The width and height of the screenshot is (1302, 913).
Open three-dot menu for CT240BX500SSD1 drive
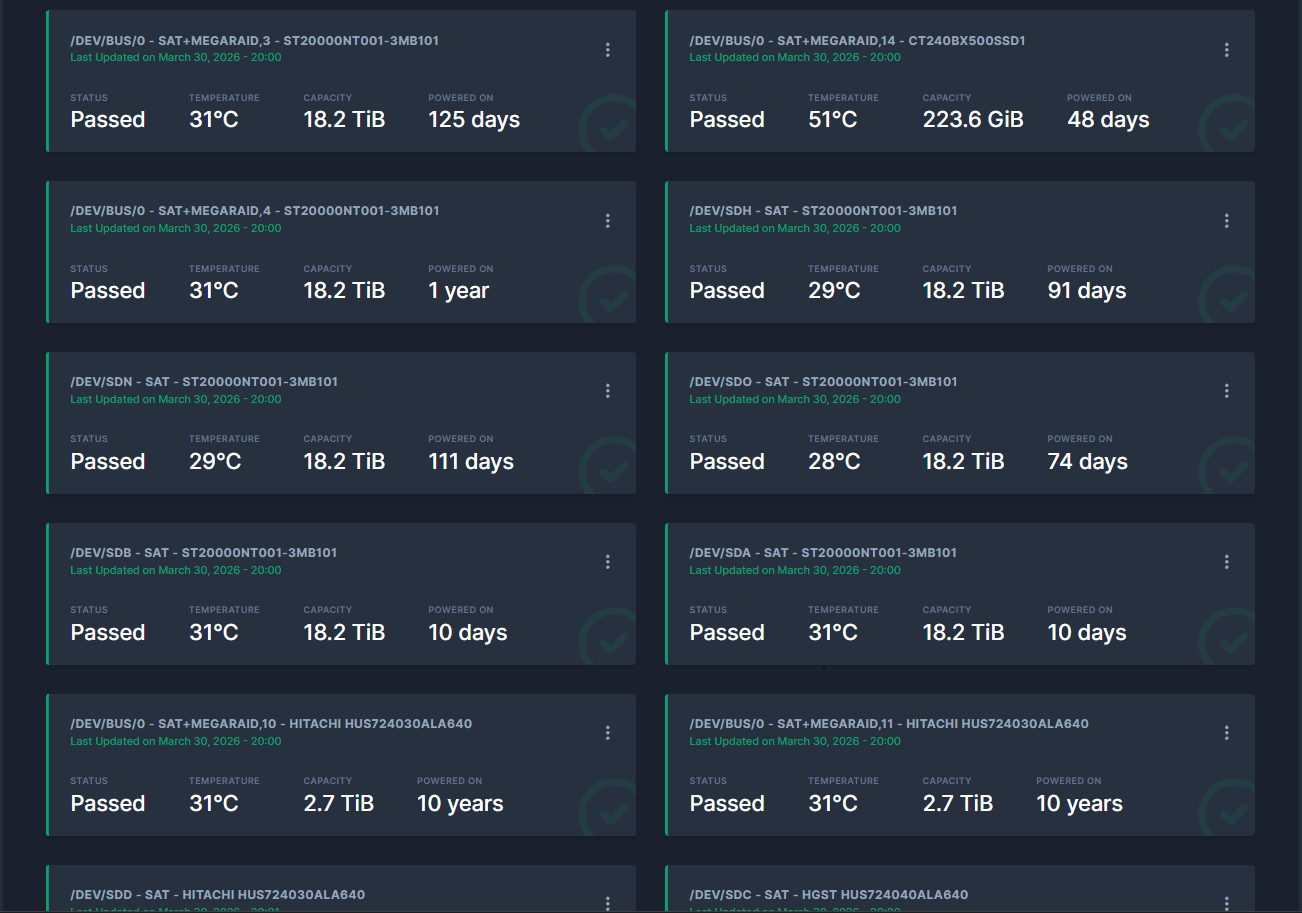1226,50
